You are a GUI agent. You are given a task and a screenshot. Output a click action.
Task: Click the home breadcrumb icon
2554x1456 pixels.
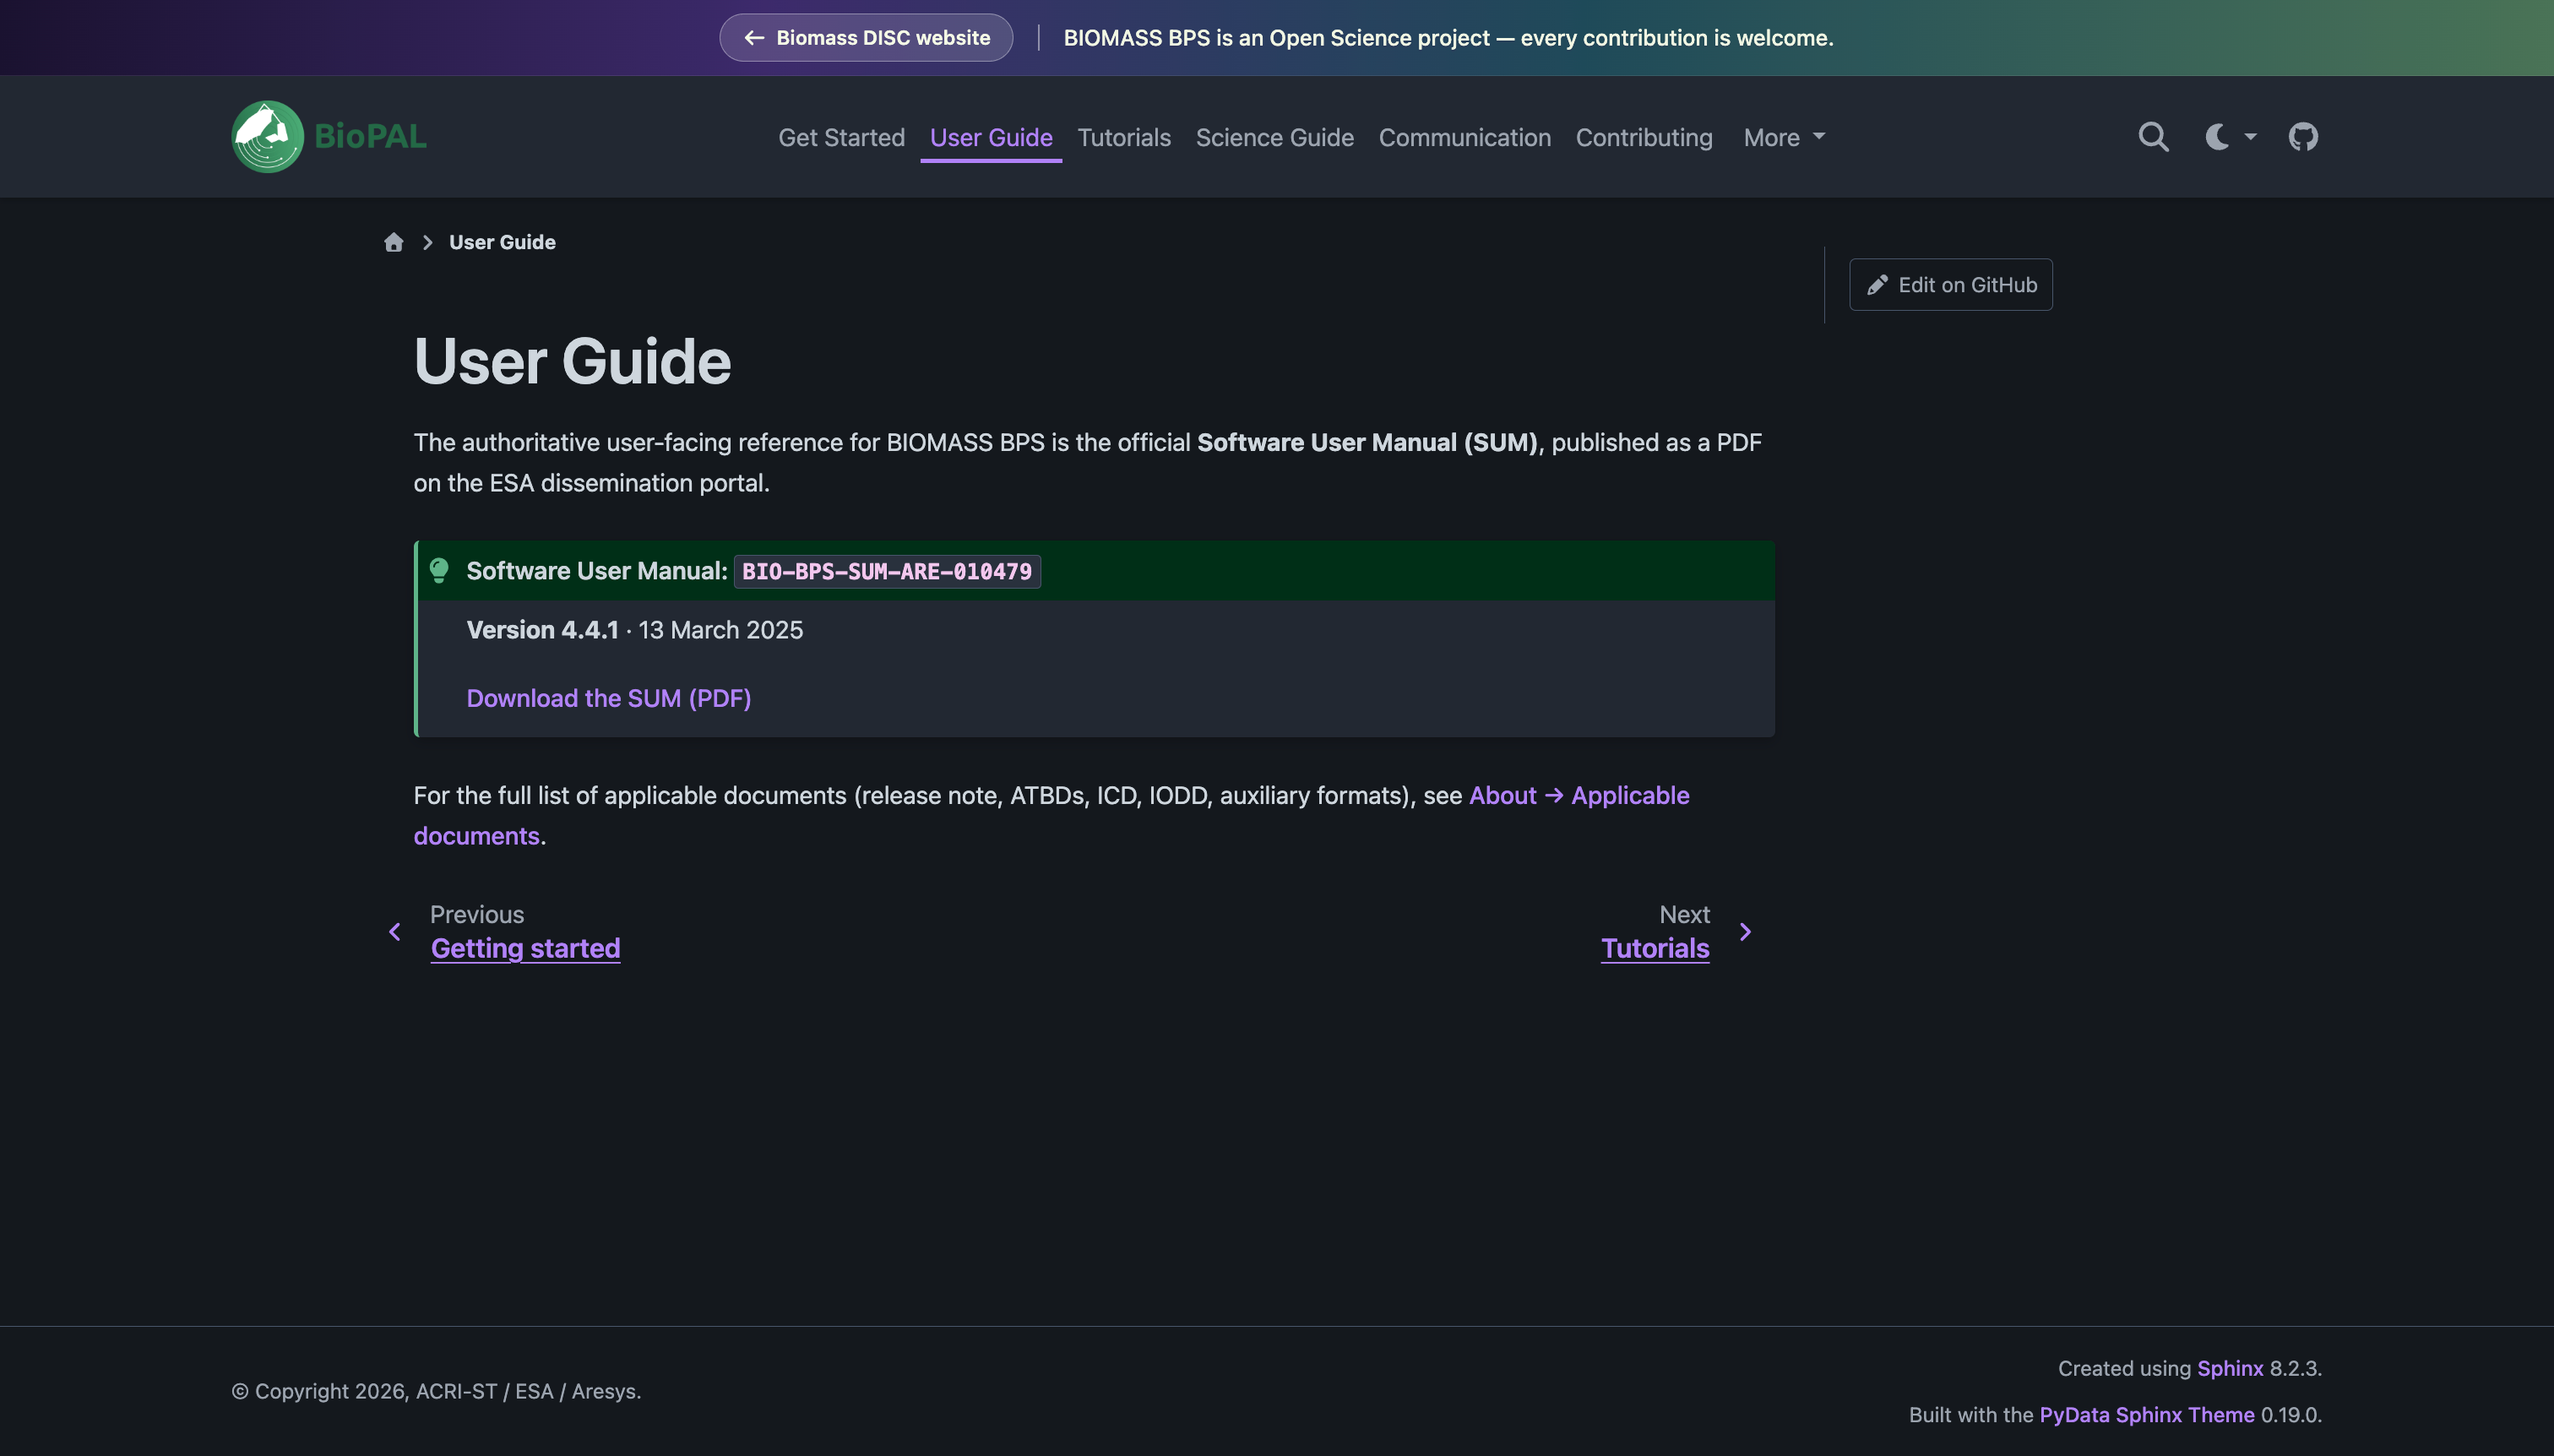(394, 242)
